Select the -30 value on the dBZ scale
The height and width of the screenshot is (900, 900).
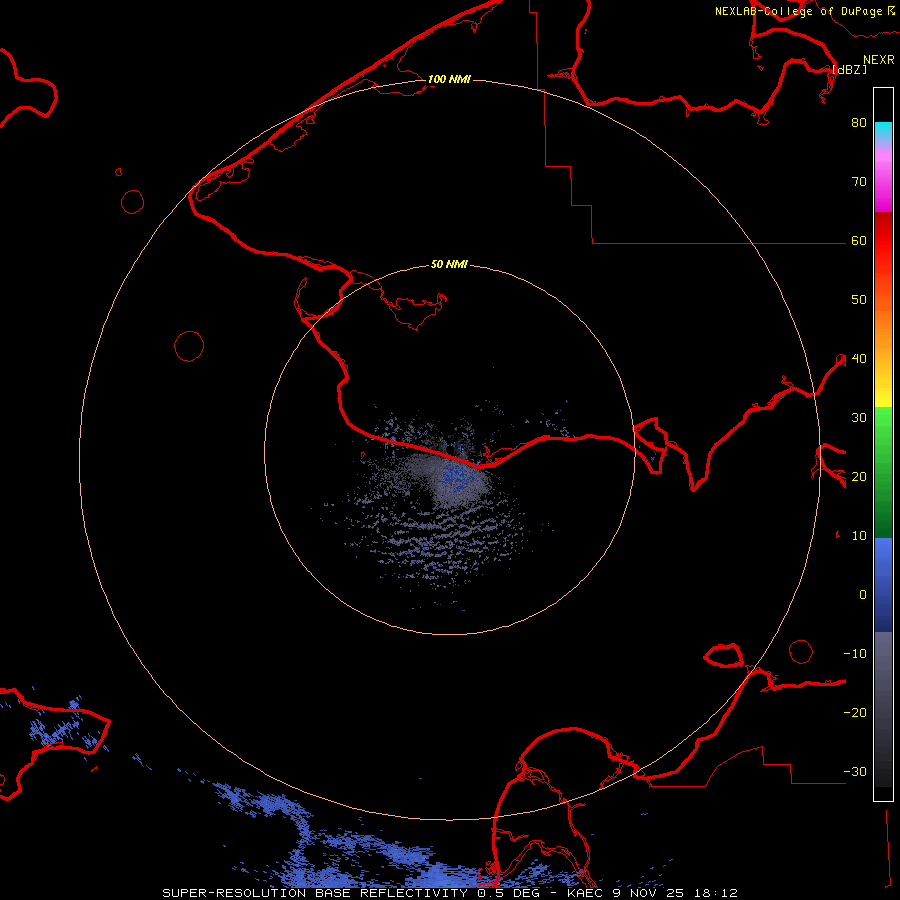coord(855,771)
